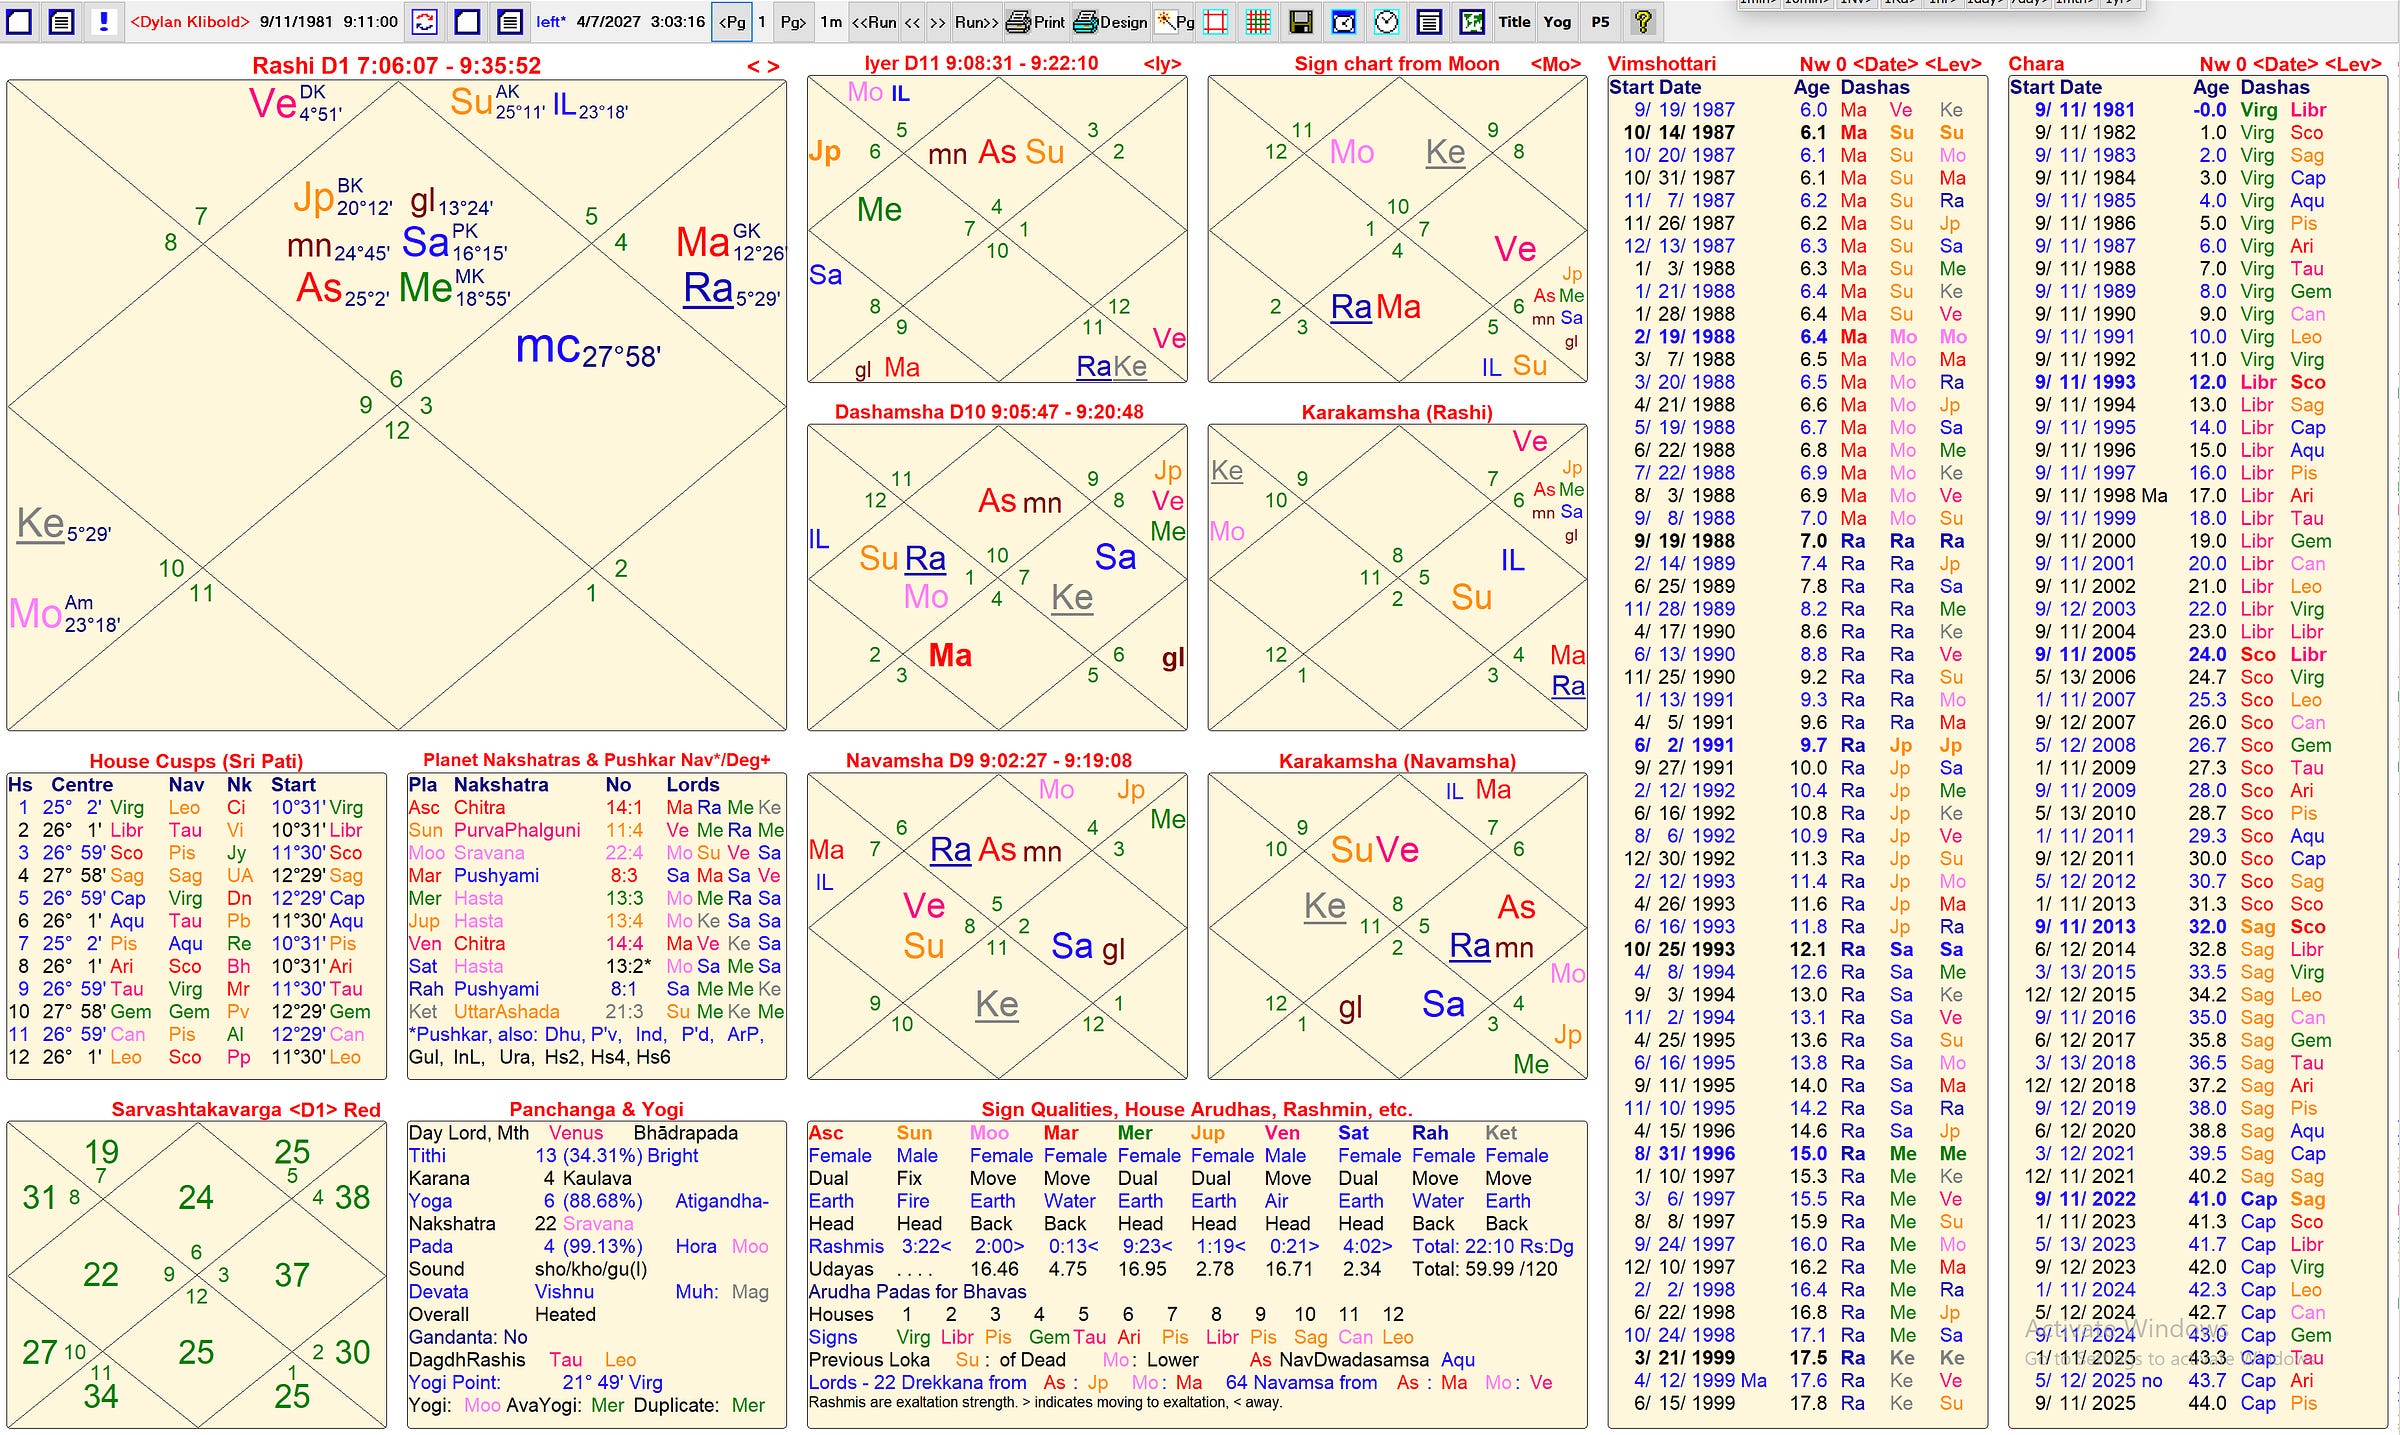Click the green grid icon

click(1258, 21)
